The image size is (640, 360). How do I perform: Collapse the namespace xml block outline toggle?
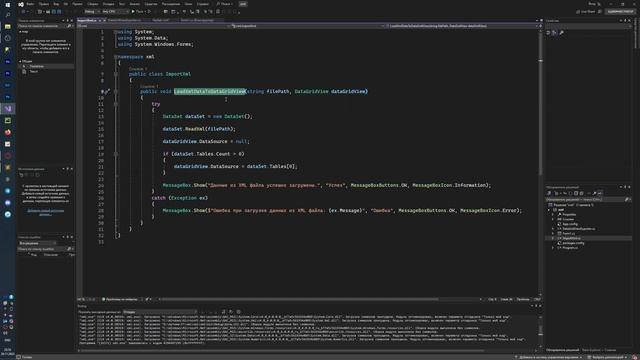point(116,57)
